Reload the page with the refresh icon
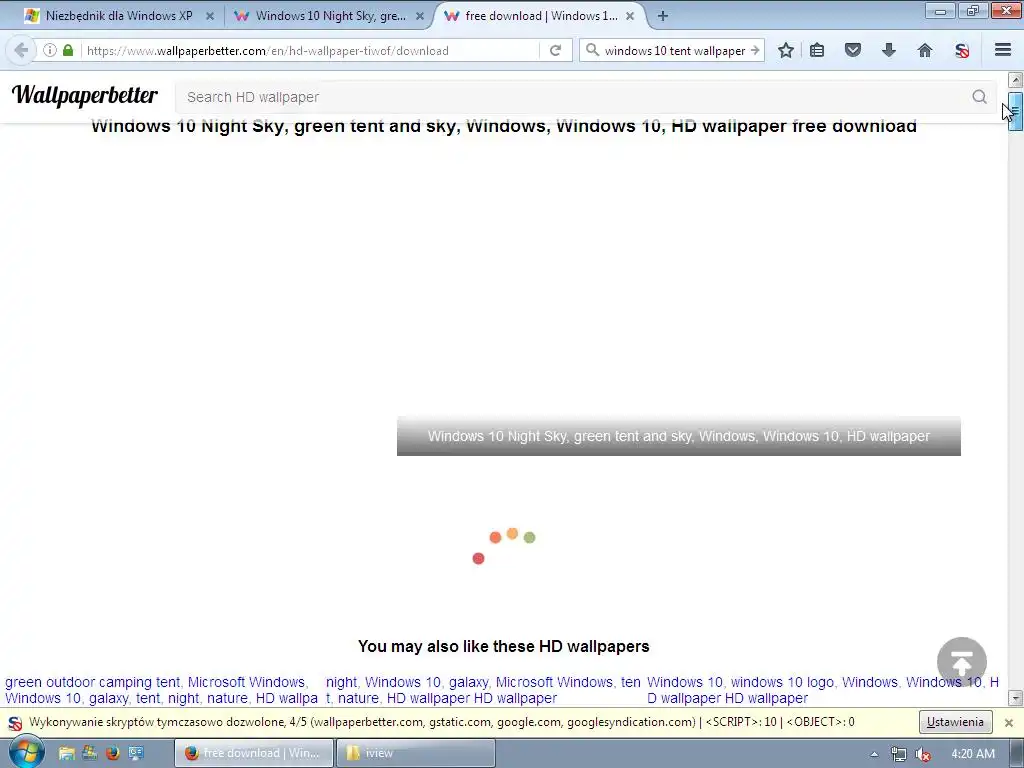 pos(555,50)
